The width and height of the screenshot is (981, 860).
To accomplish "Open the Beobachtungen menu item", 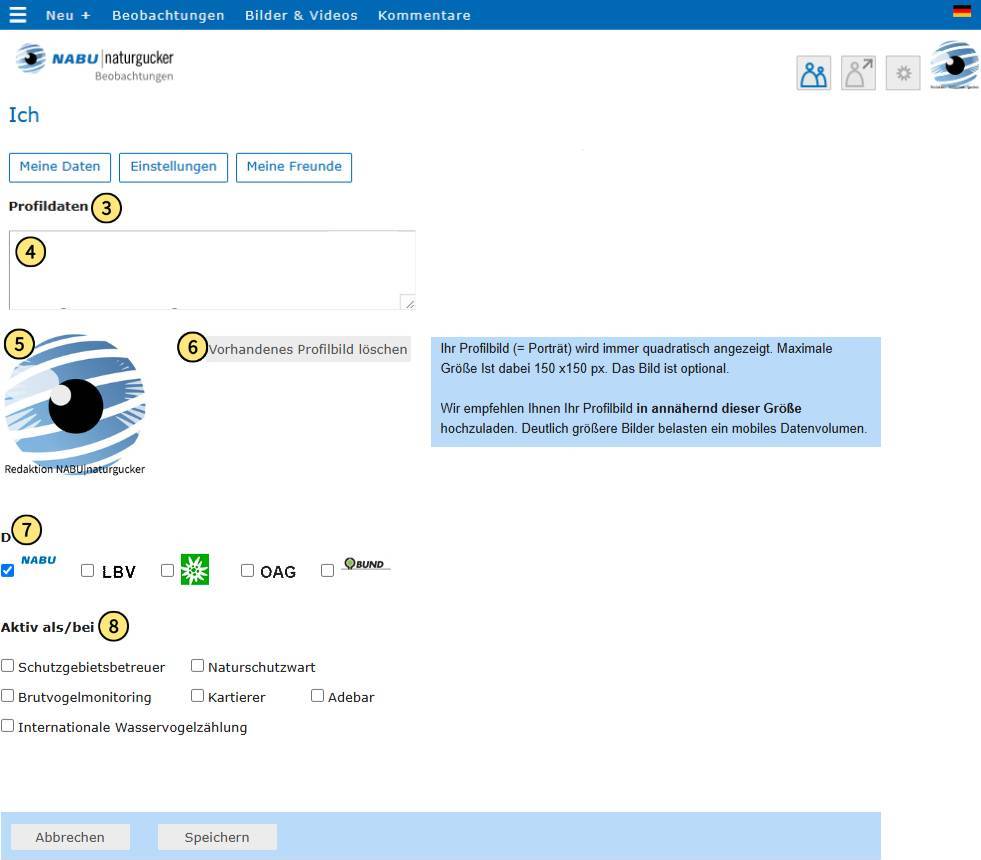I will [168, 15].
